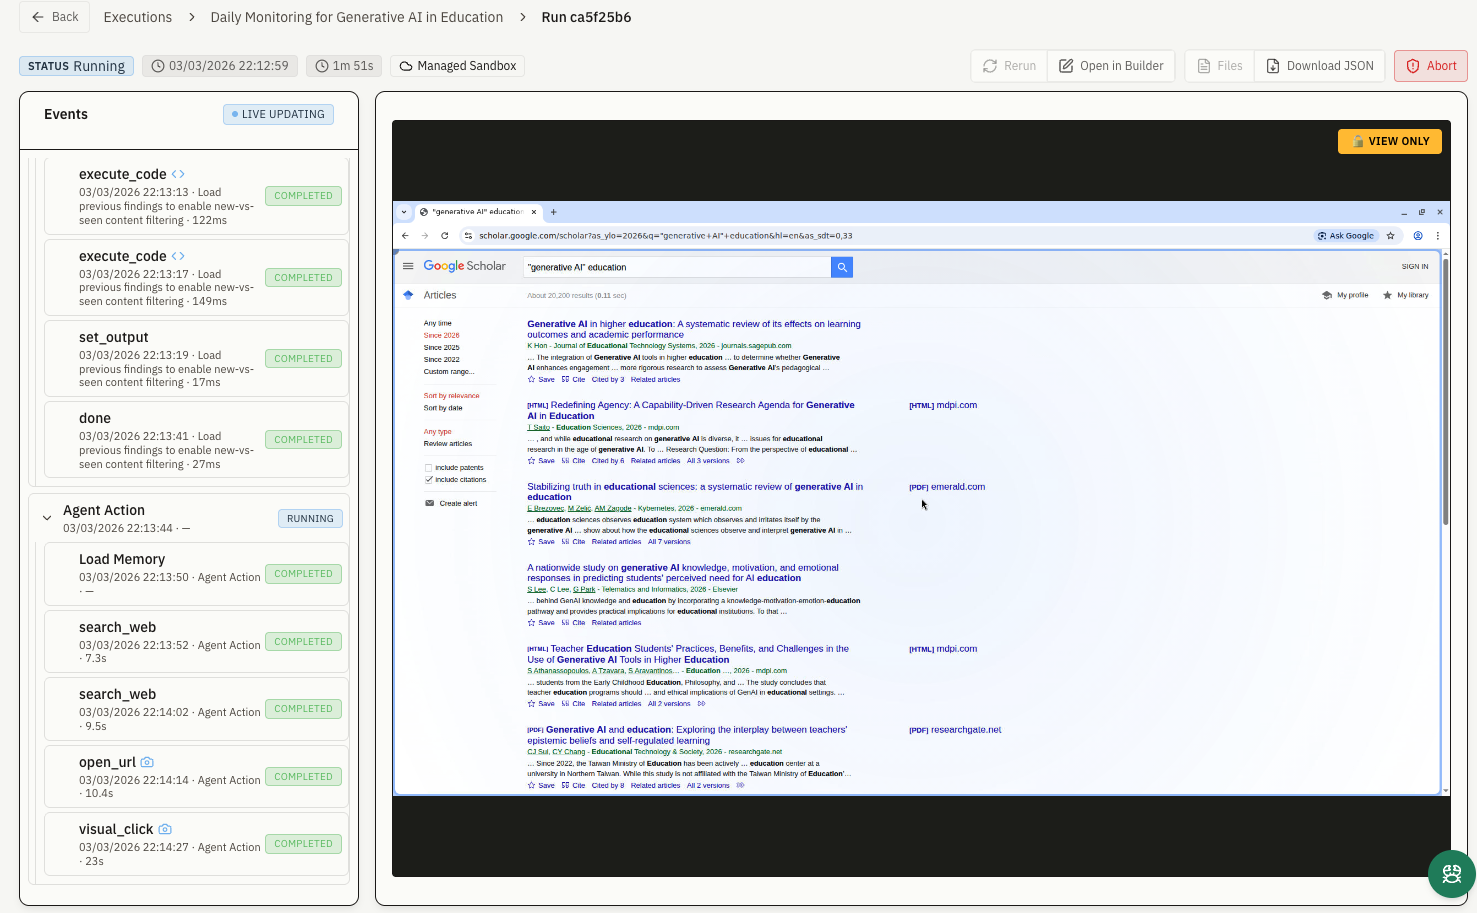Click the code icon beside first execute_code

point(178,174)
